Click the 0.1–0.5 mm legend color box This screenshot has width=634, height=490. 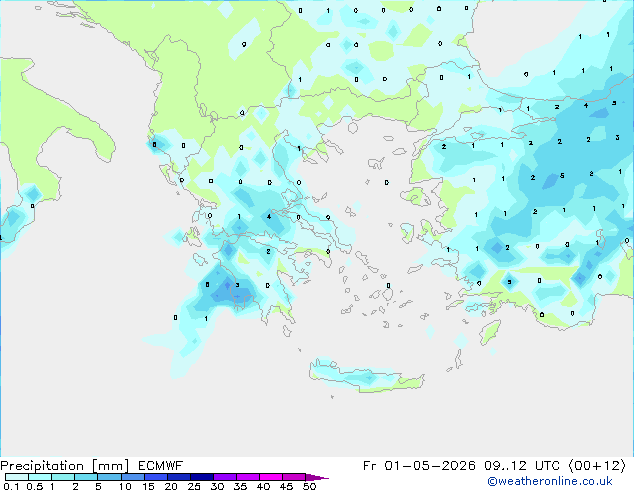[17, 477]
